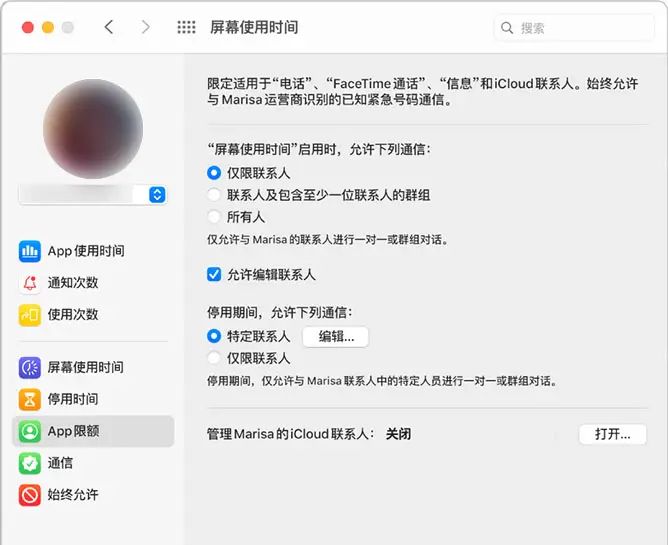668x545 pixels.
Task: Open the purple 屏幕使用时间 sidebar icon
Action: point(29,367)
